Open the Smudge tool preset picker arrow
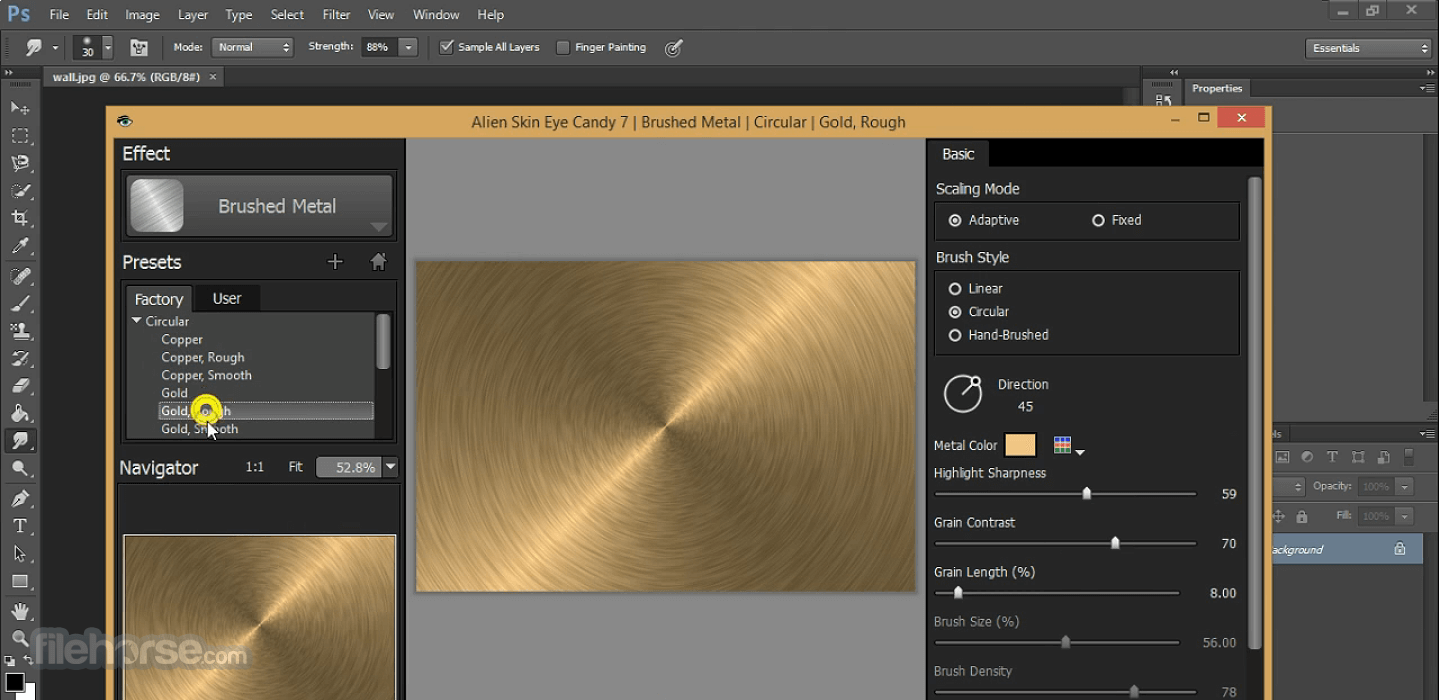1439x700 pixels. 55,47
